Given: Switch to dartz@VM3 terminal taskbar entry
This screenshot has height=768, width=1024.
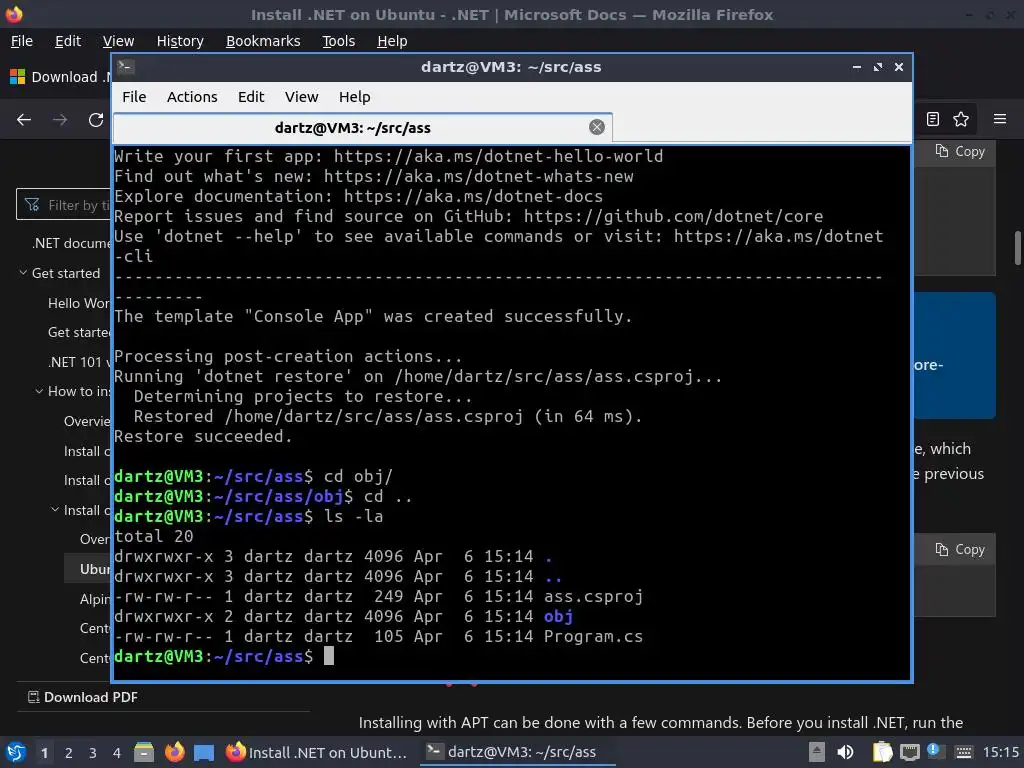Looking at the screenshot, I should 516,752.
